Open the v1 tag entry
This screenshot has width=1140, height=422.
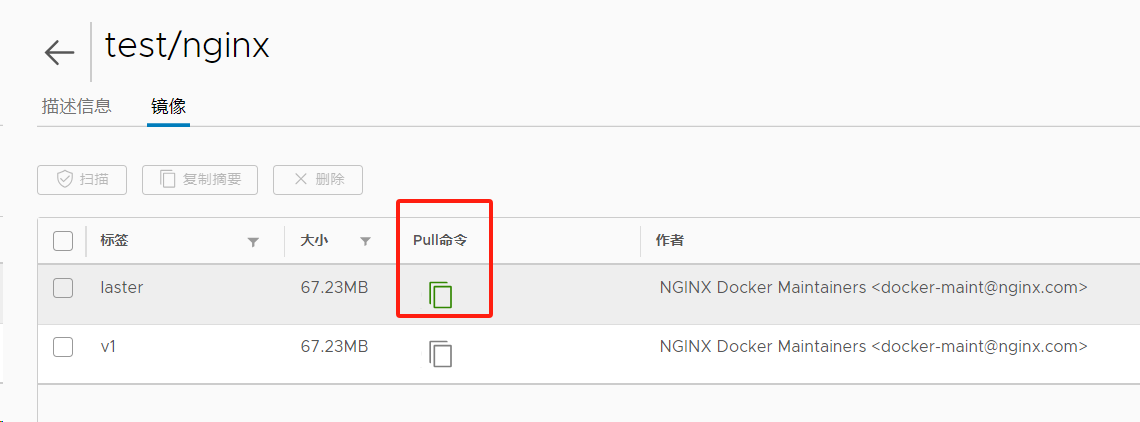point(109,347)
